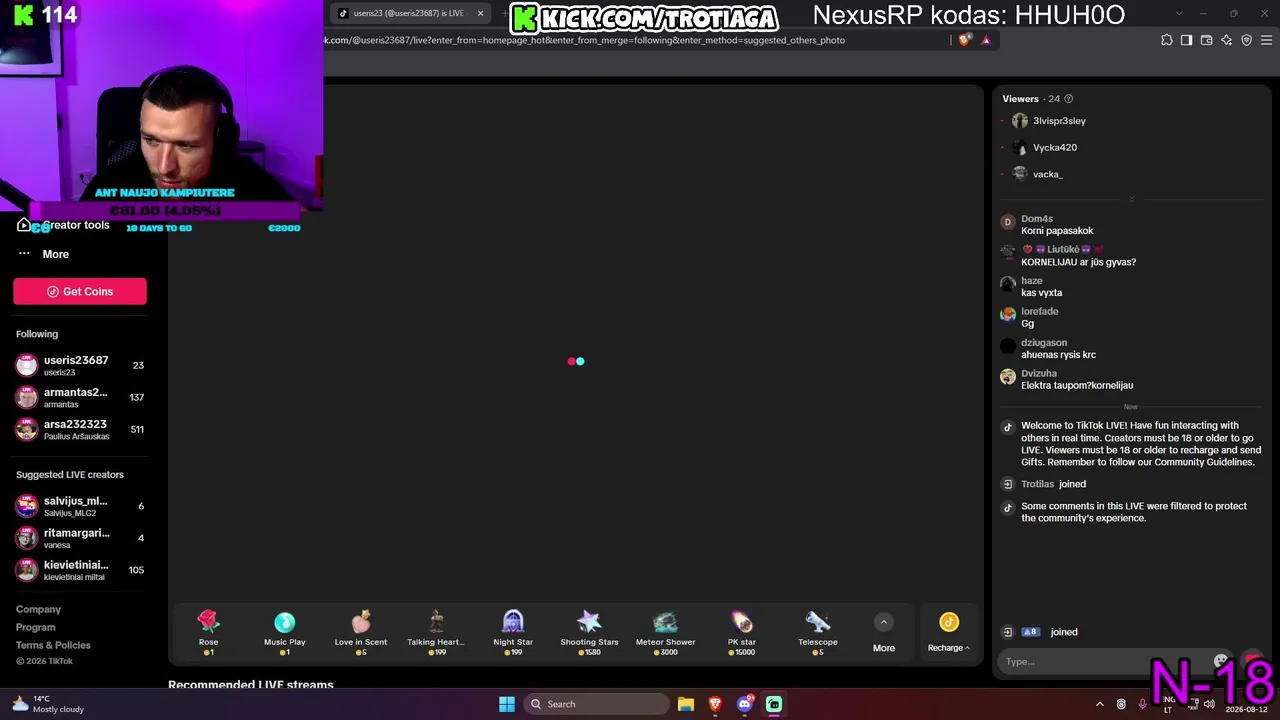The width and height of the screenshot is (1280, 720).
Task: Click the Trotilas joined username in chat
Action: (x=1038, y=484)
